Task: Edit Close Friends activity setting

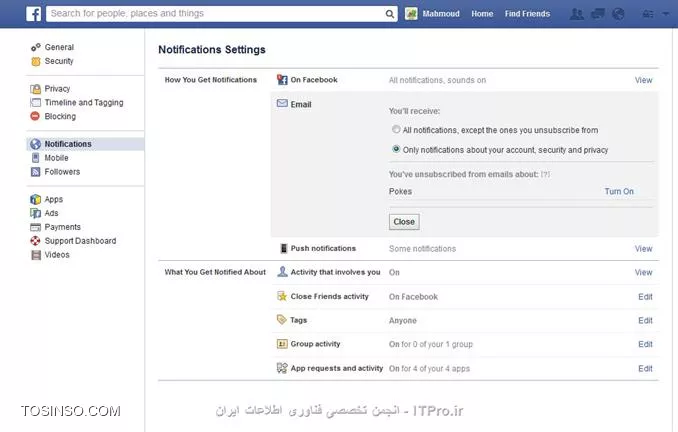Action: click(x=645, y=297)
